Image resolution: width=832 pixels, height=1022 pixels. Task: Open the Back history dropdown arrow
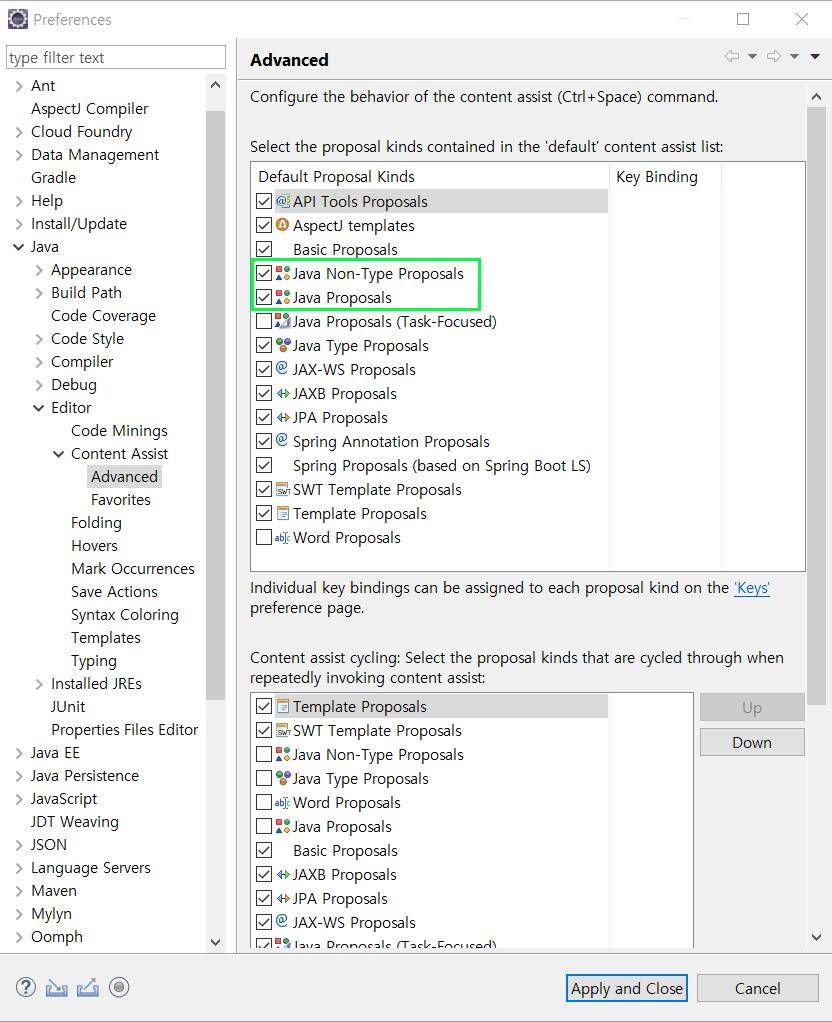[752, 57]
